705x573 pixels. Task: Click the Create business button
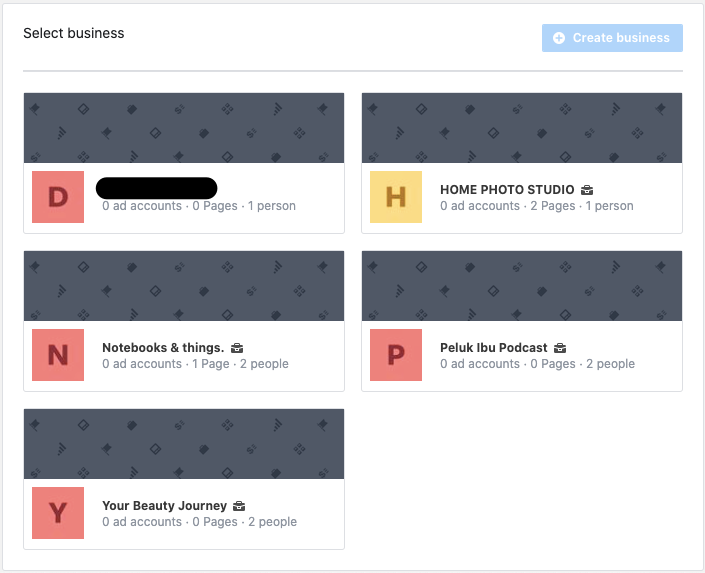612,38
